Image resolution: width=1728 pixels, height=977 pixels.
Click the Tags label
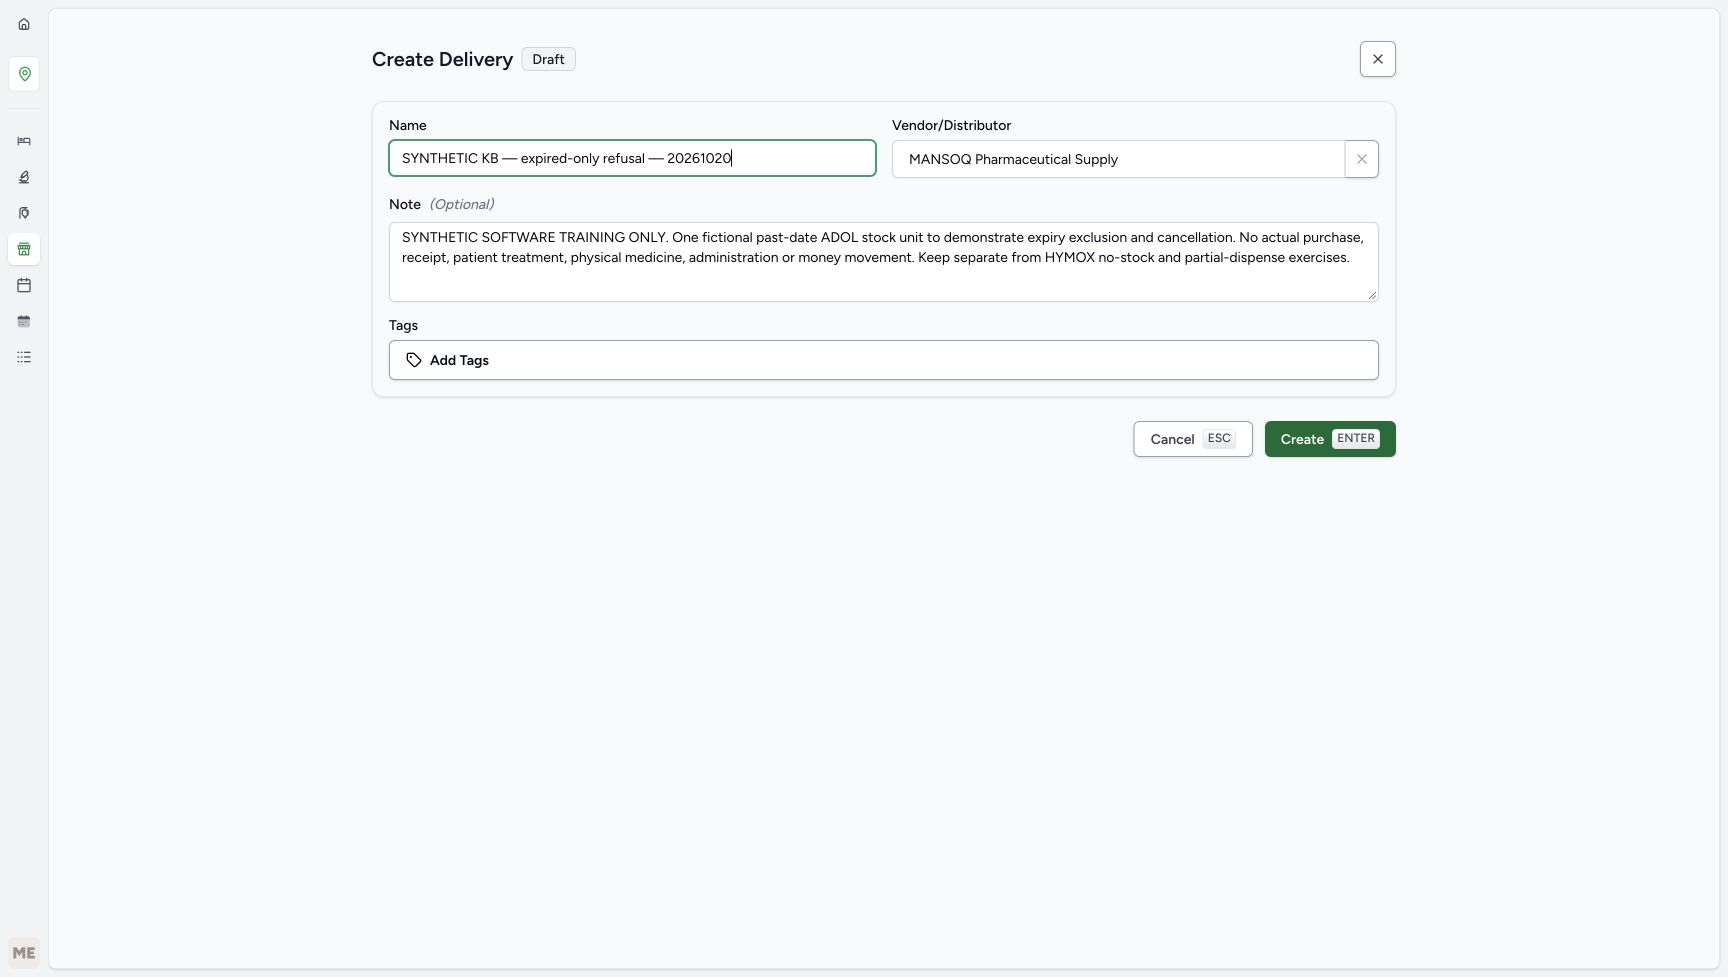click(x=403, y=325)
